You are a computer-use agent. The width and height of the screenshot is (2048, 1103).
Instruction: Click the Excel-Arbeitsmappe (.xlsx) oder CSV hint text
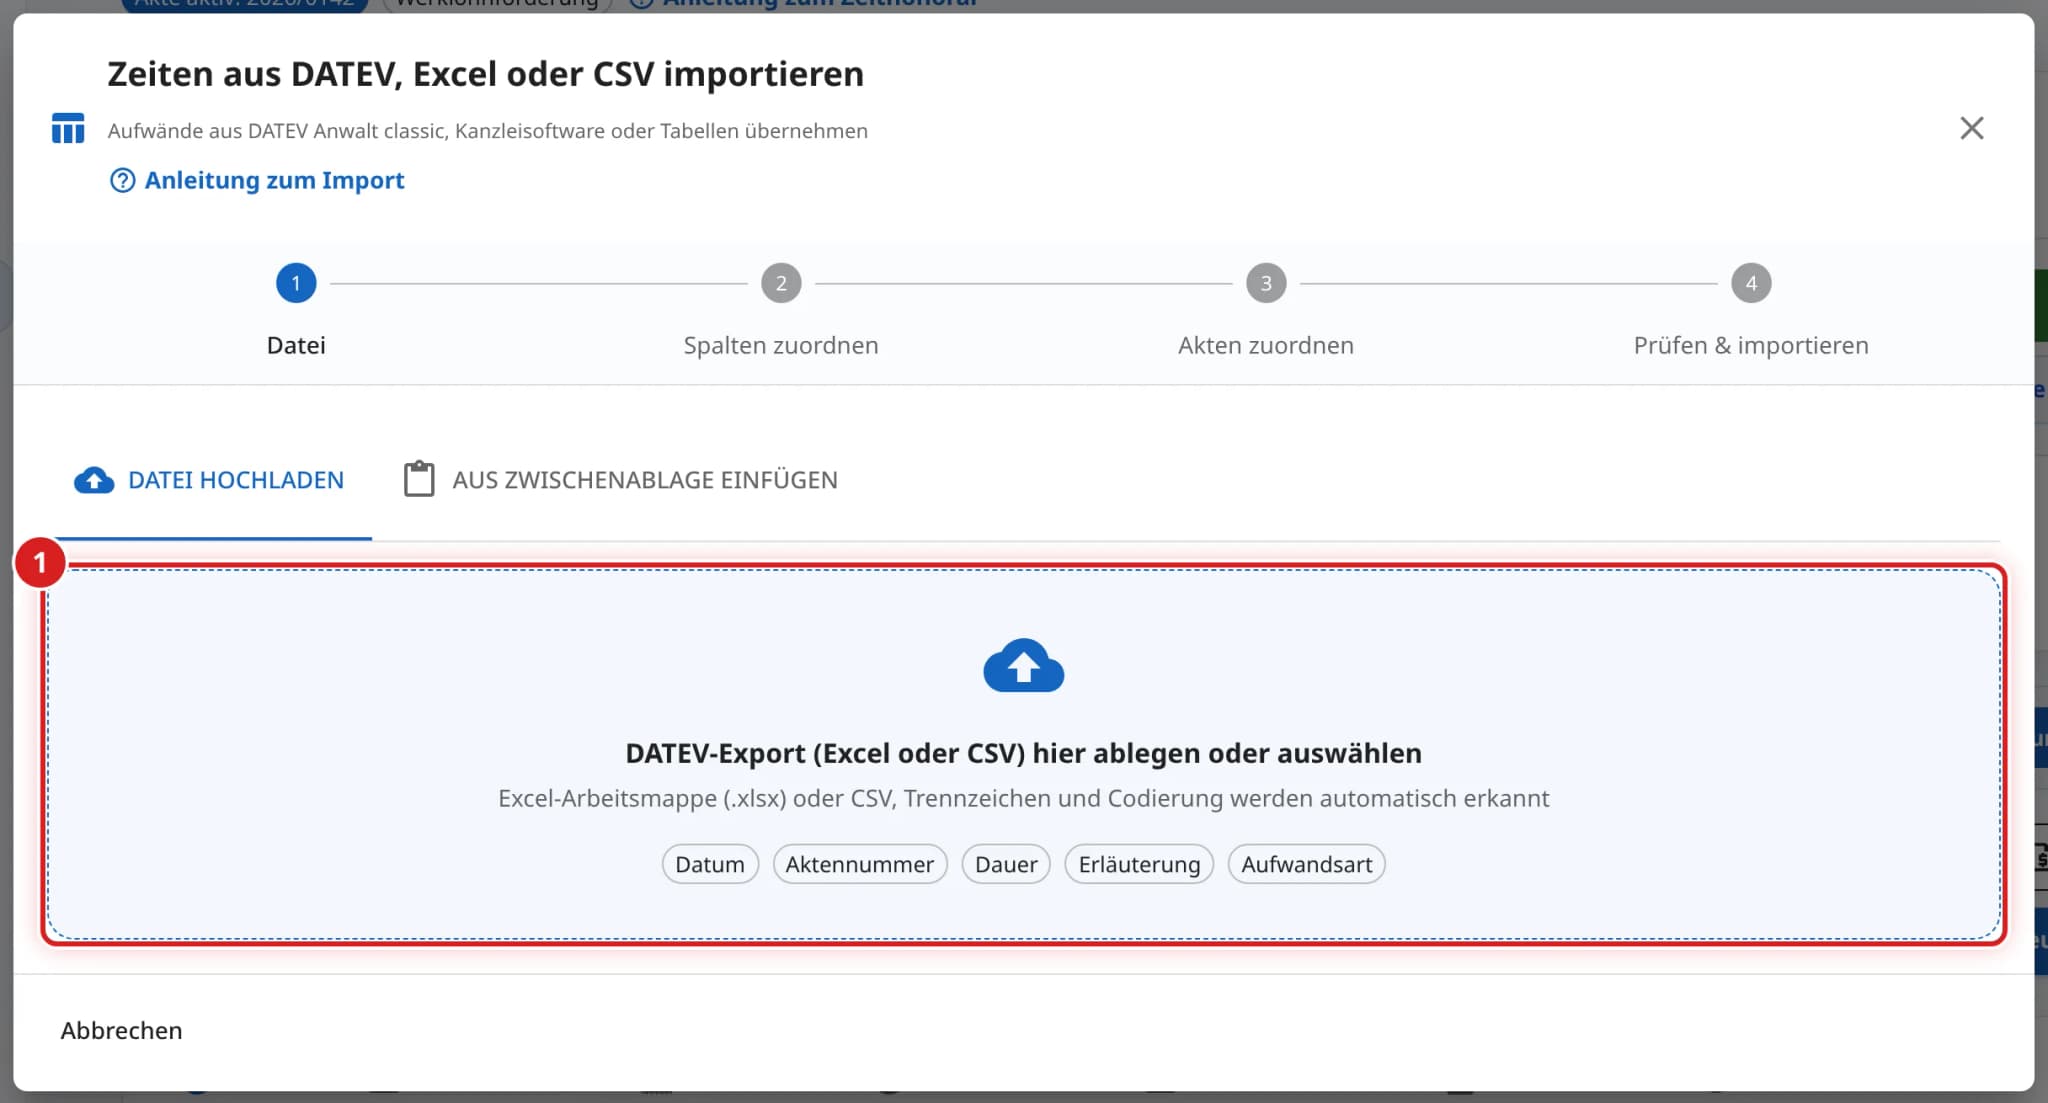click(1023, 798)
